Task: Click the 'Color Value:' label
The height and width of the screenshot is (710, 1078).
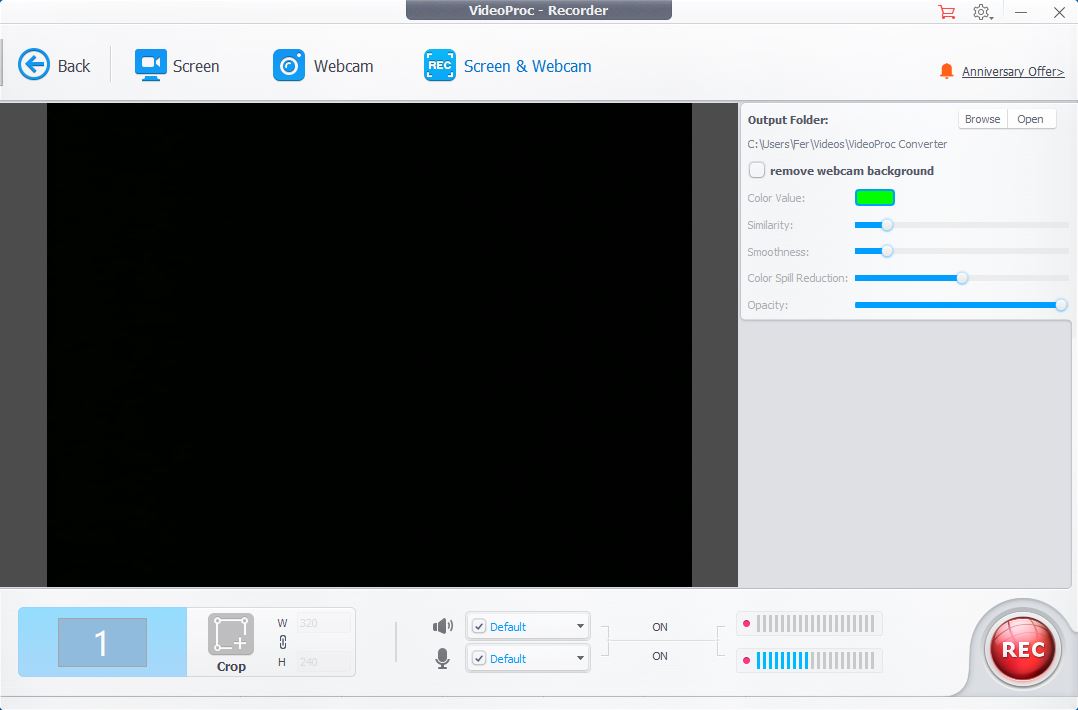Action: (x=776, y=198)
